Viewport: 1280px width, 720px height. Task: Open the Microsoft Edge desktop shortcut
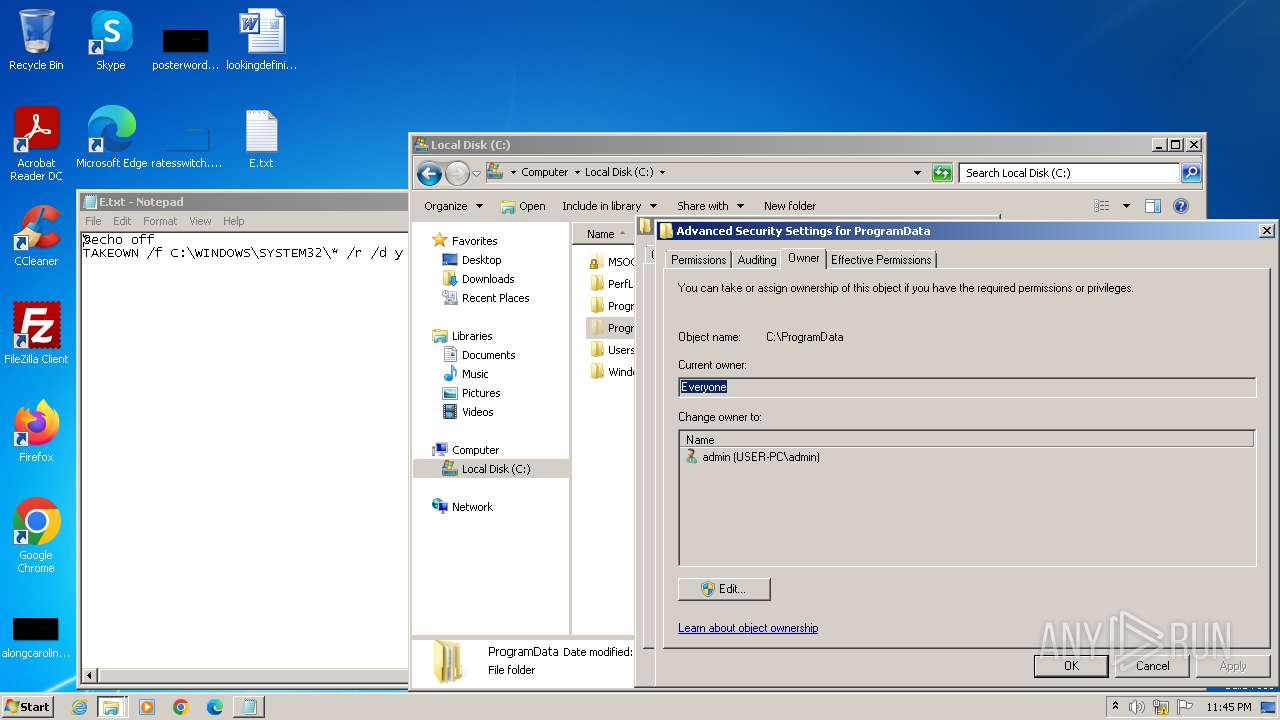[111, 138]
